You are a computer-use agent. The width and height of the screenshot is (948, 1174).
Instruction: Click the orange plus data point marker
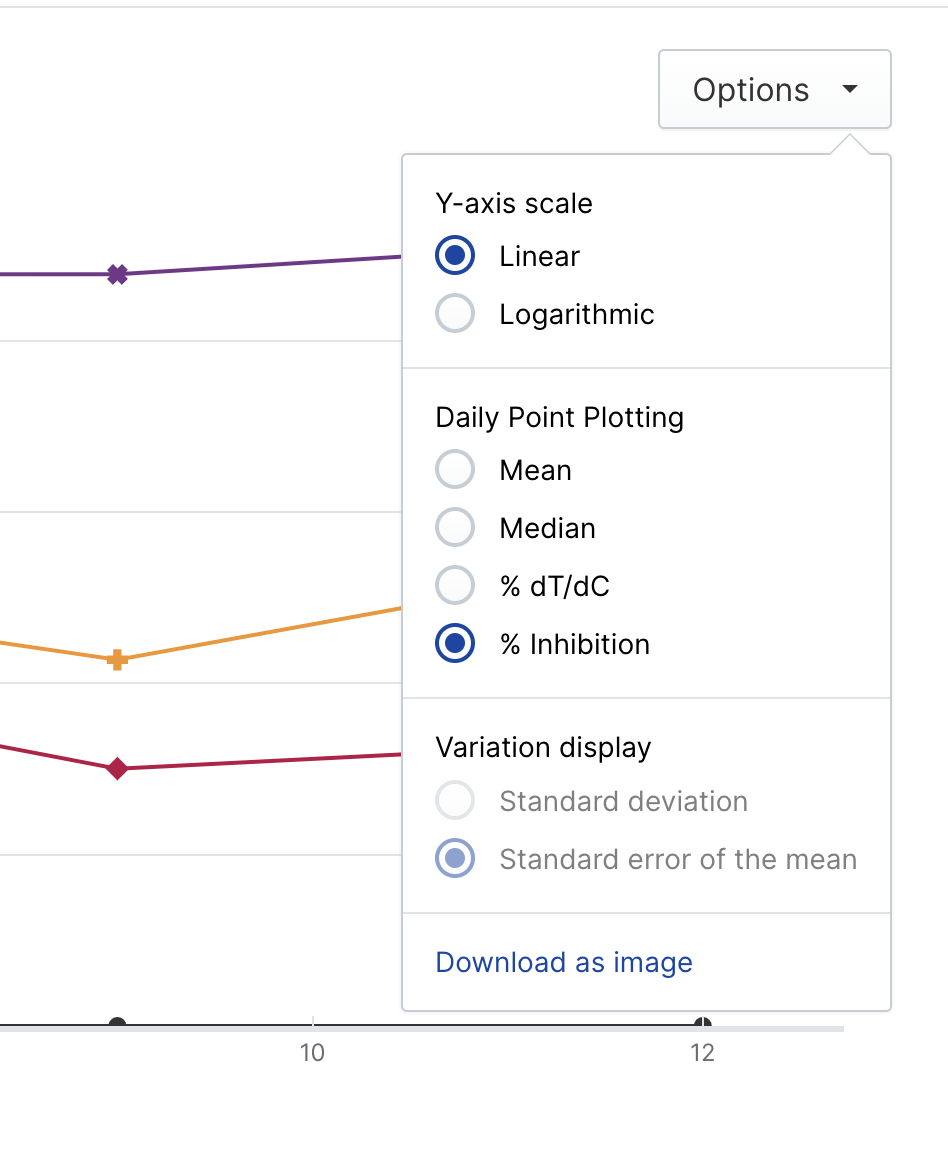(x=117, y=659)
